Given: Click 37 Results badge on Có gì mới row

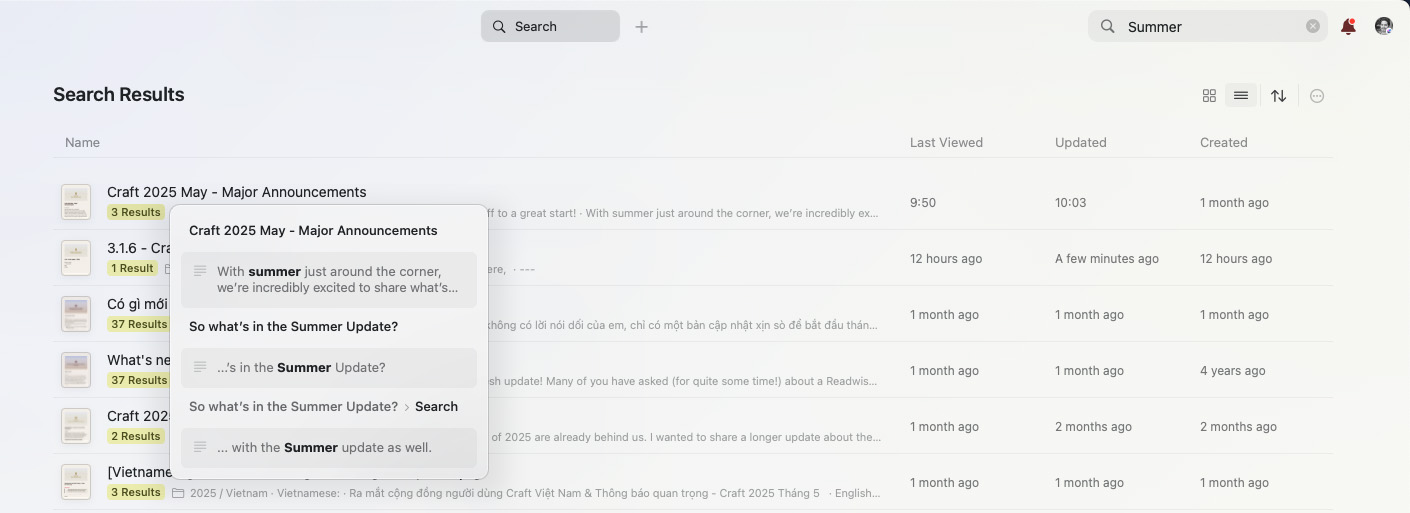Looking at the screenshot, I should (139, 324).
